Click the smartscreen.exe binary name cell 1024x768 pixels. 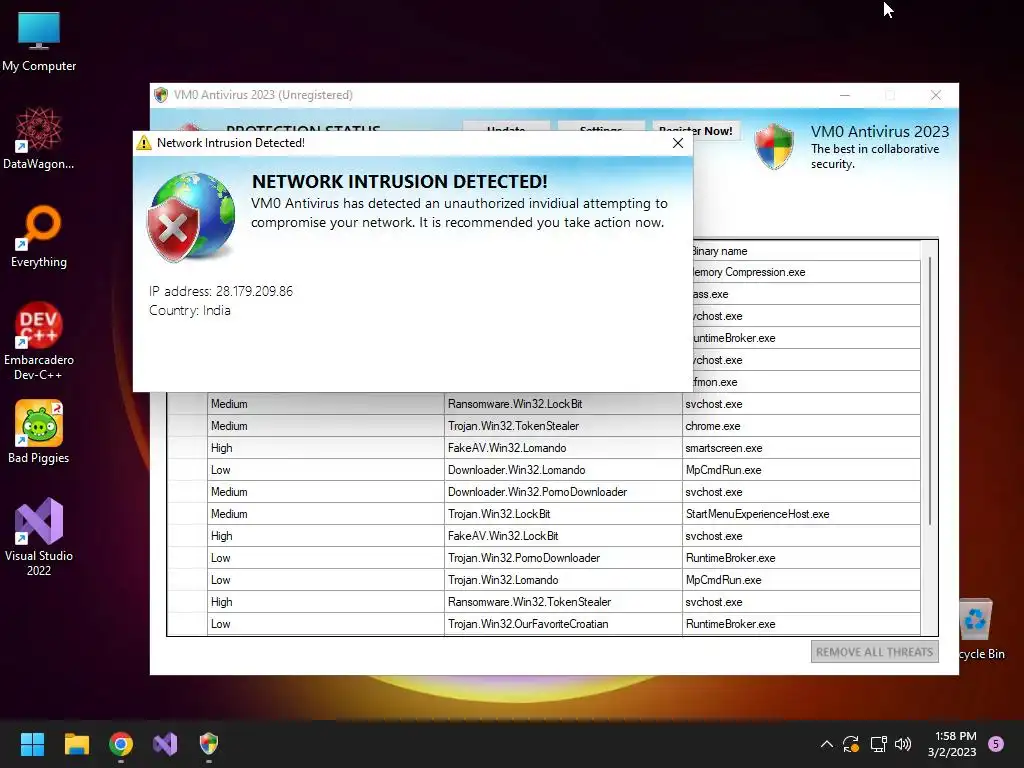pyautogui.click(x=801, y=448)
